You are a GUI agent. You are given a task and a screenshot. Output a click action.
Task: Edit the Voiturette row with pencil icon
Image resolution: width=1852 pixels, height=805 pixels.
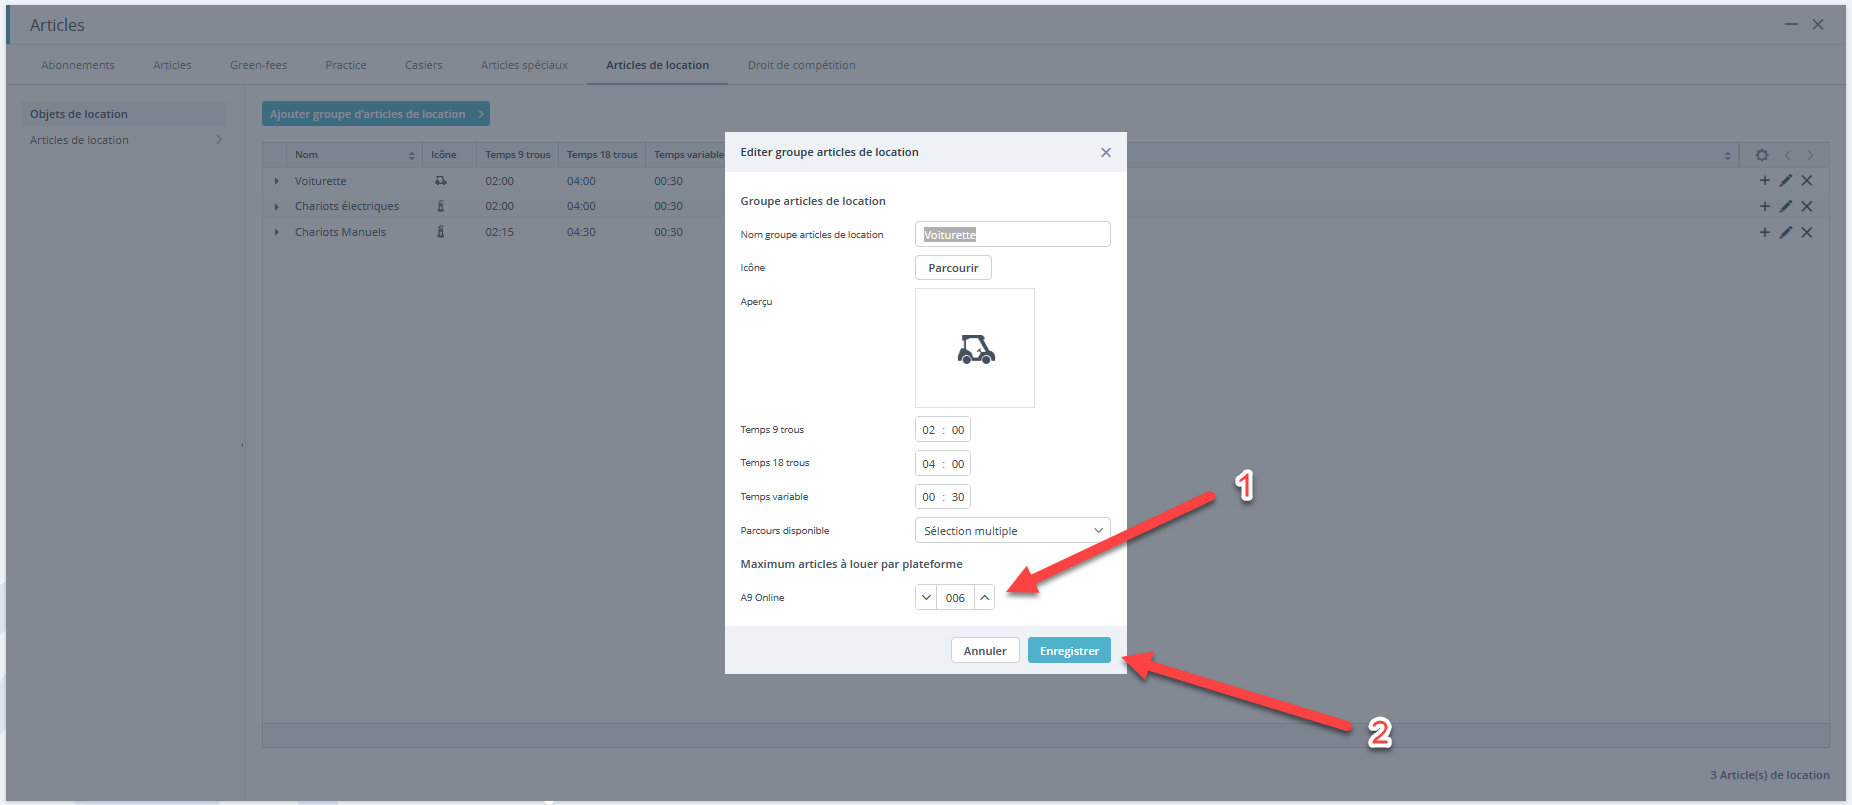pos(1786,181)
